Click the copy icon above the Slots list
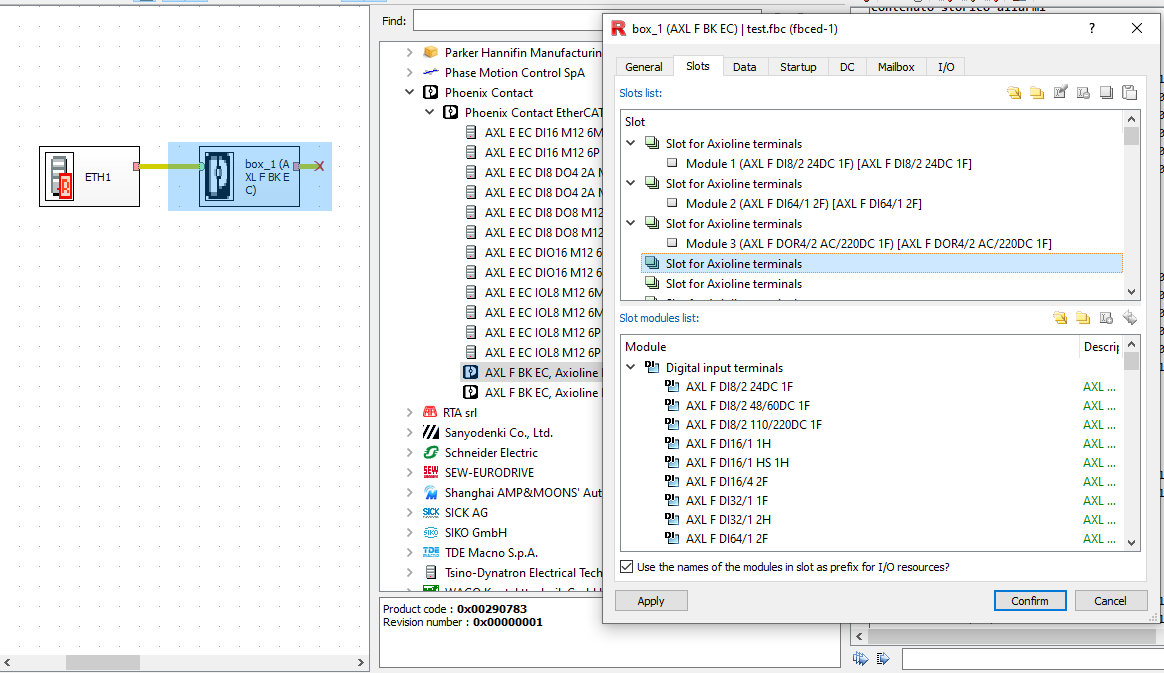Screen dimensions: 1164x673 point(1106,93)
